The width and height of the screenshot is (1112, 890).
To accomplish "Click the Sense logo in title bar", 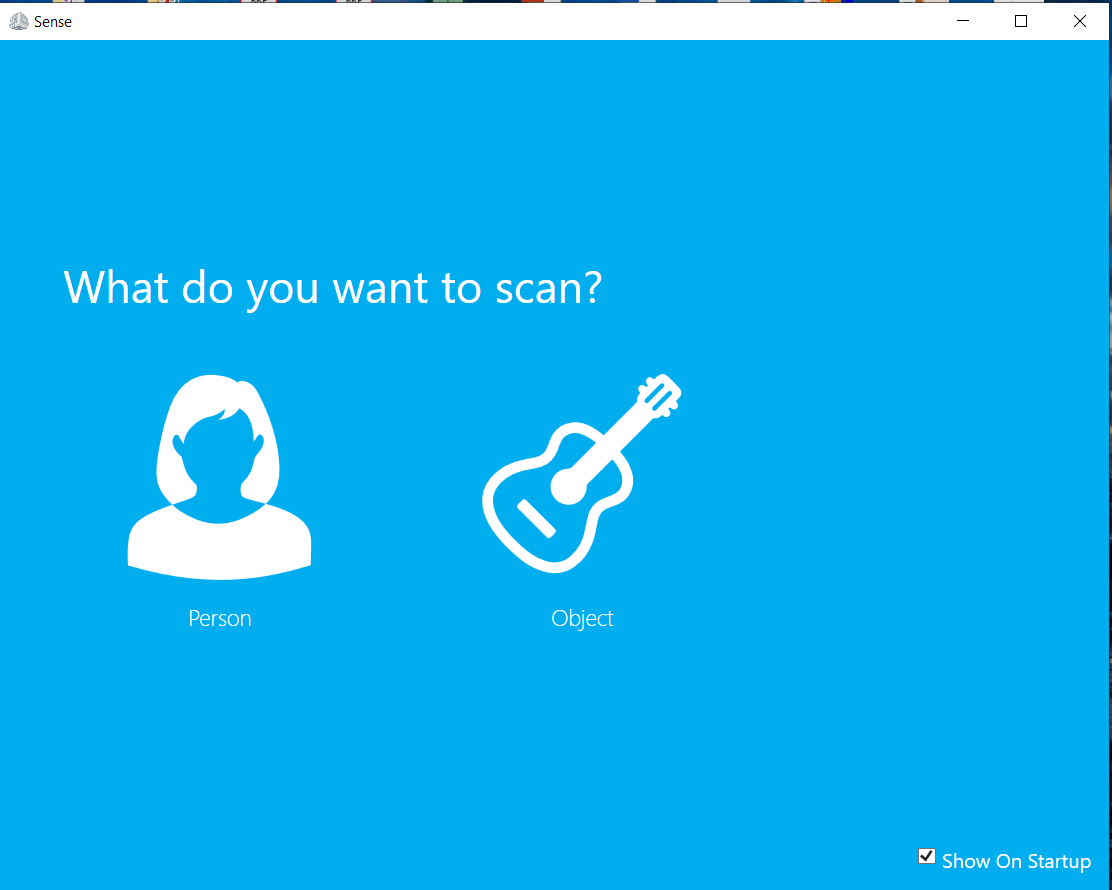I will [x=18, y=21].
